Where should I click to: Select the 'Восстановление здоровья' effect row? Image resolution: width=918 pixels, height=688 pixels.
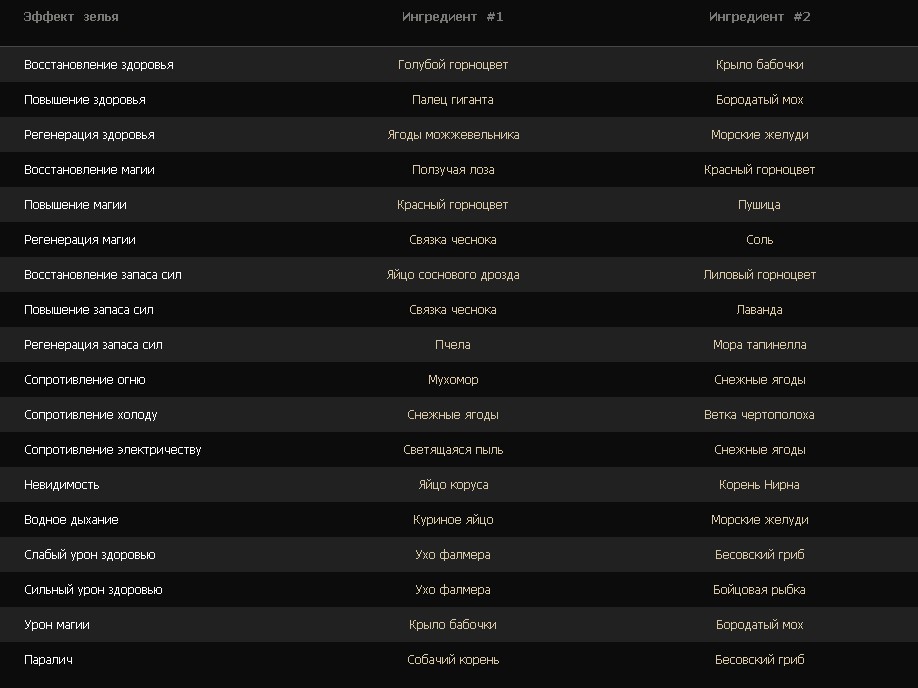(98, 65)
